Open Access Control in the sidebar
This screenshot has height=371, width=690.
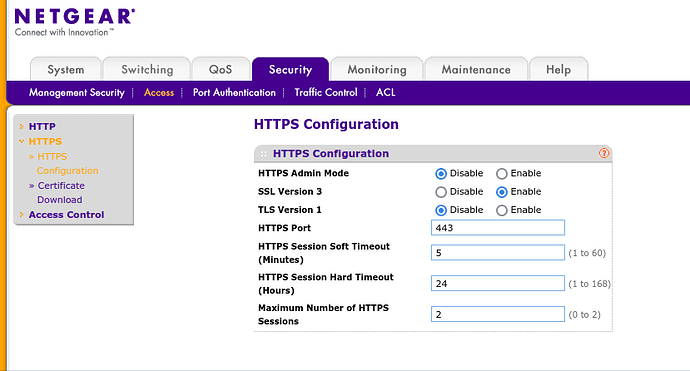66,214
